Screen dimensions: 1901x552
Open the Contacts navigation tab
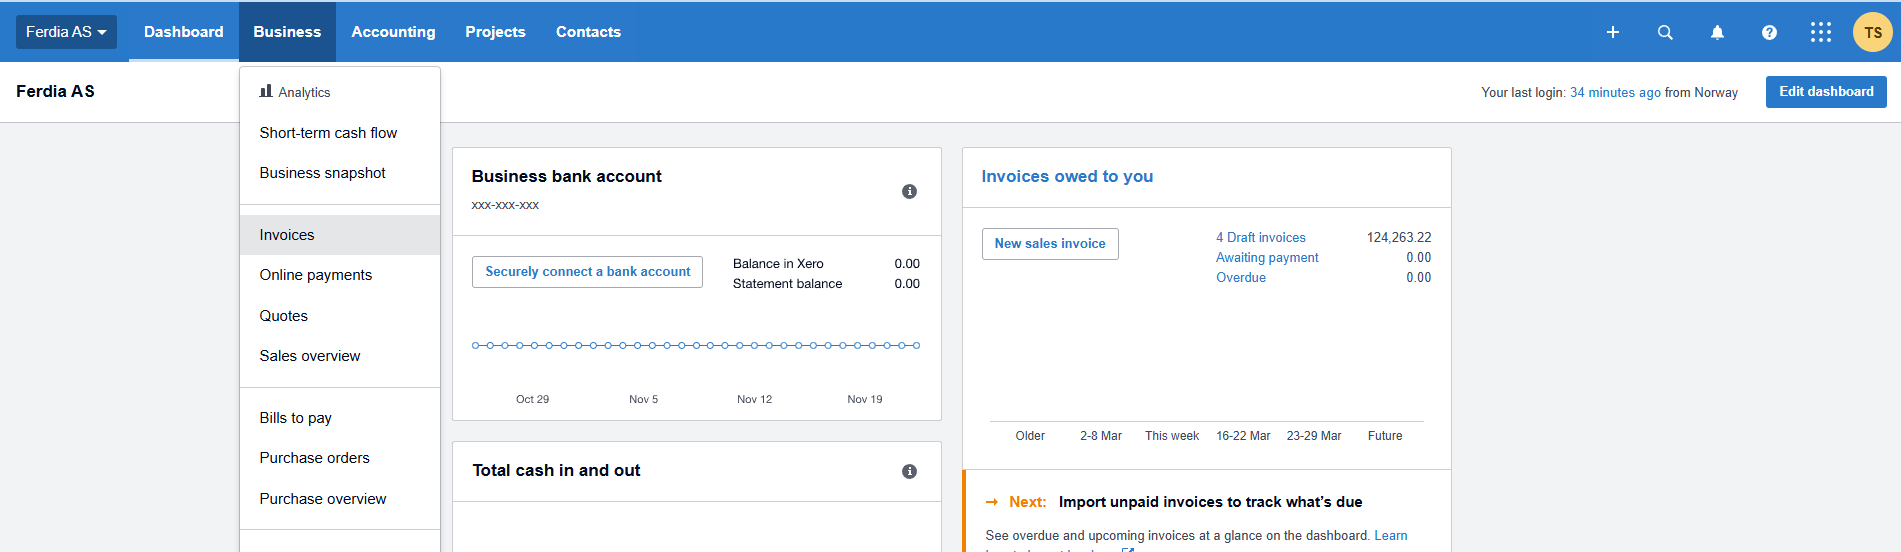[x=588, y=32]
